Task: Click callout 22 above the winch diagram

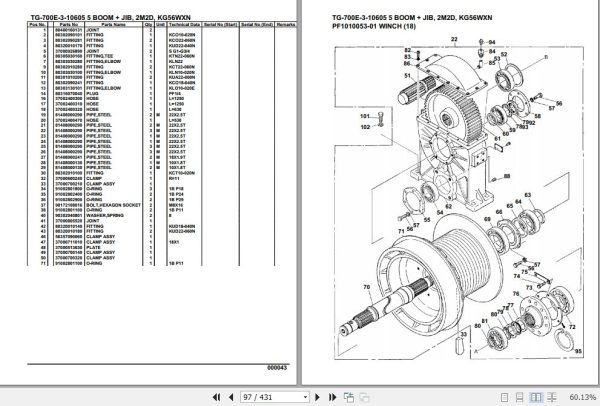Action: (454, 39)
